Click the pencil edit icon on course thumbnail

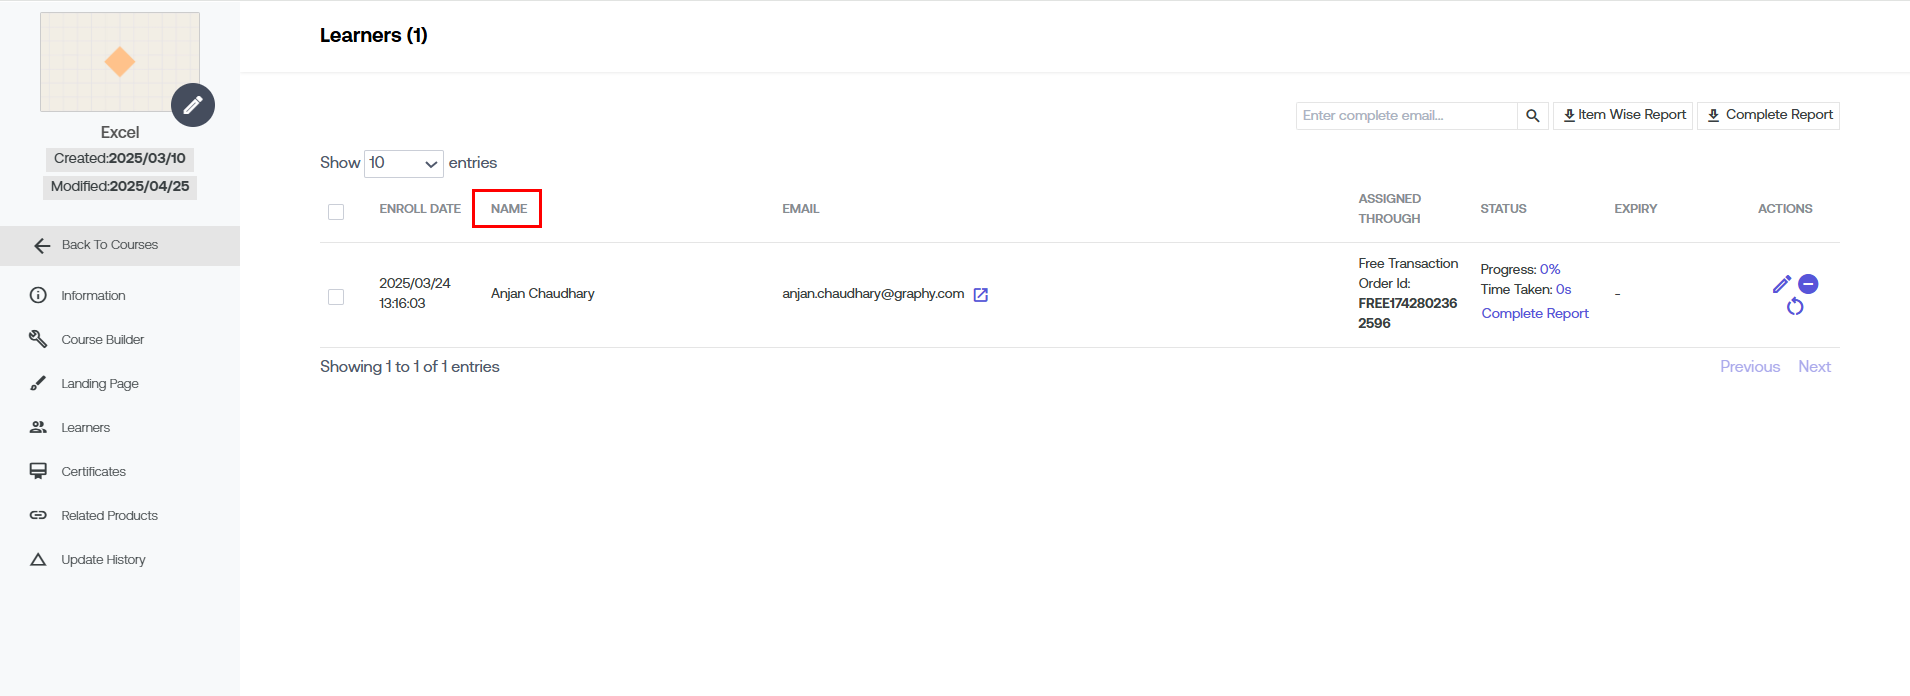pyautogui.click(x=193, y=105)
